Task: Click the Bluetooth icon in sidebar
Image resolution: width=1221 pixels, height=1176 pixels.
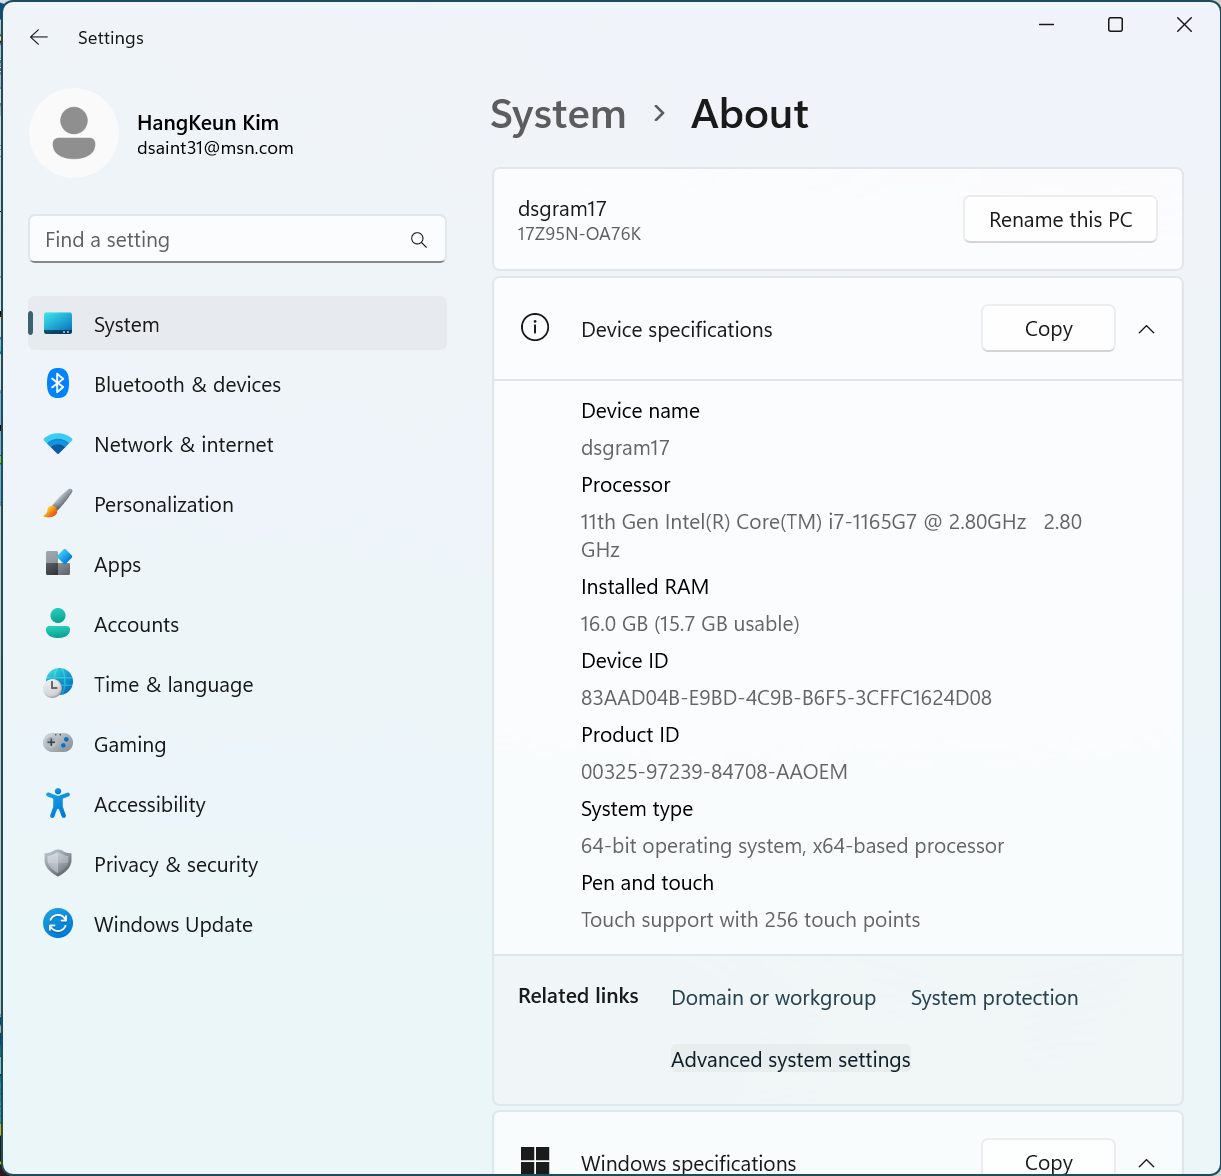Action: pos(58,384)
